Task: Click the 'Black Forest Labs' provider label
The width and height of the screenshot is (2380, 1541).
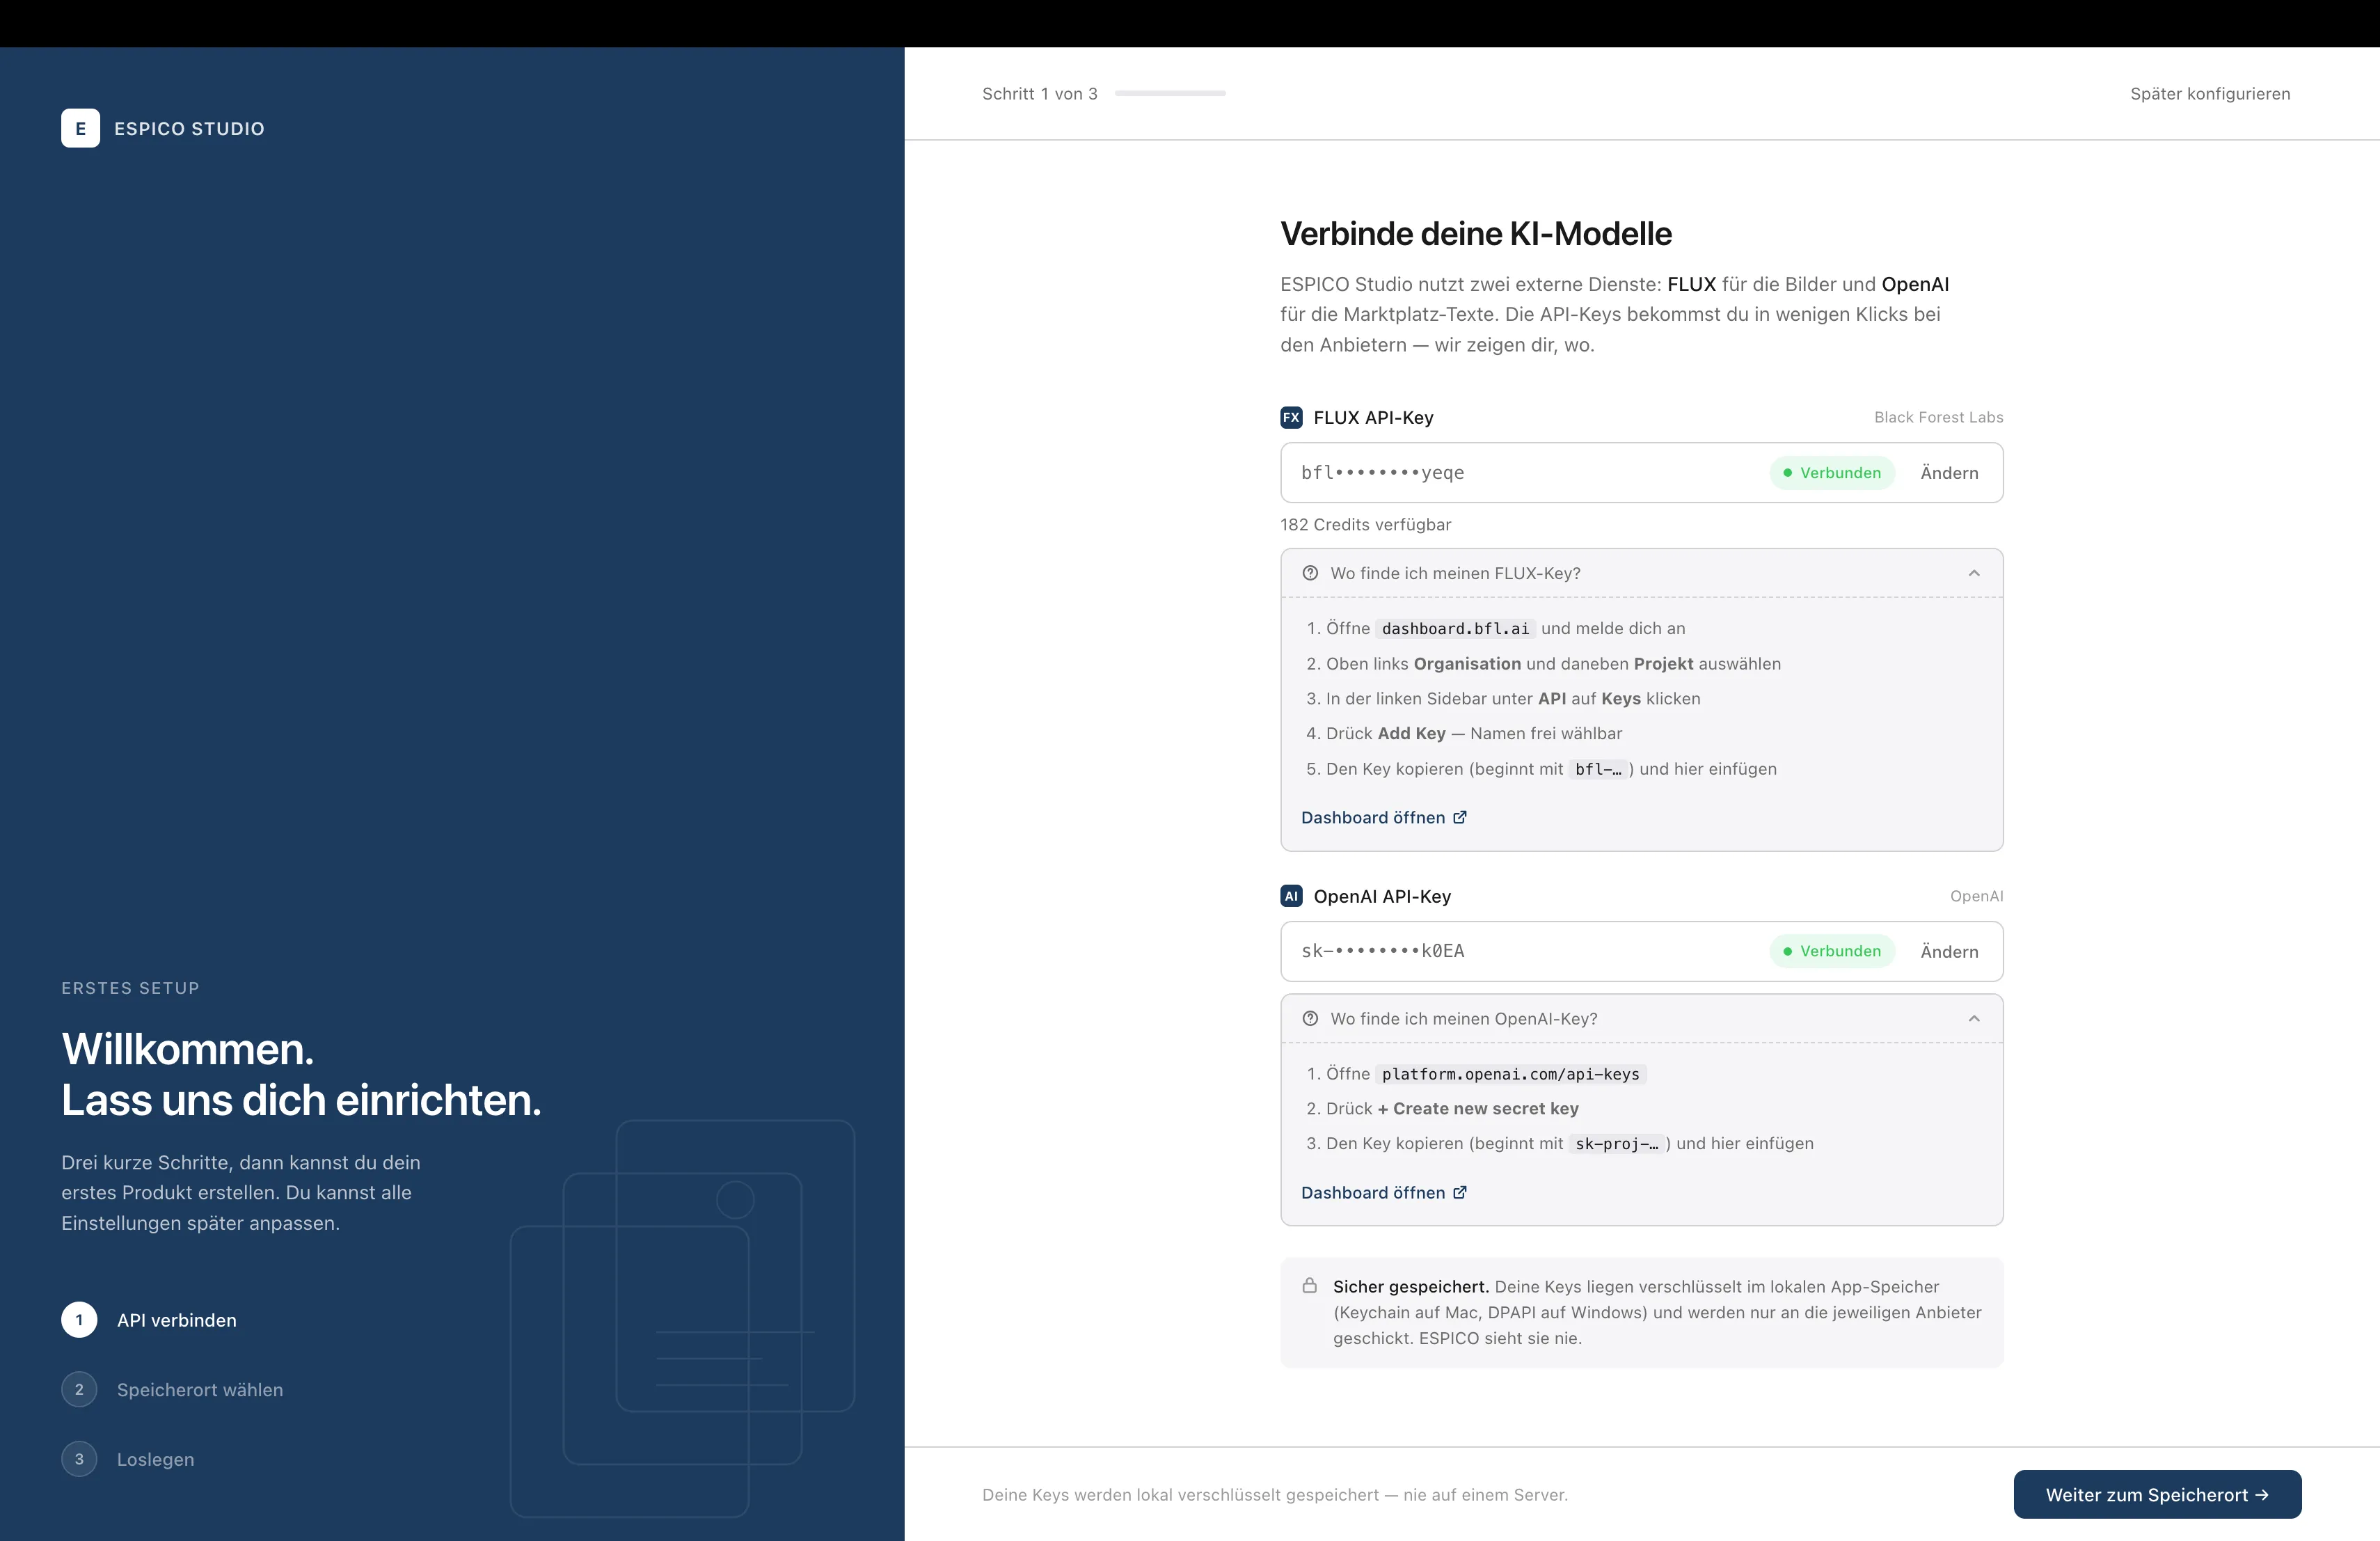Action: coord(1938,417)
